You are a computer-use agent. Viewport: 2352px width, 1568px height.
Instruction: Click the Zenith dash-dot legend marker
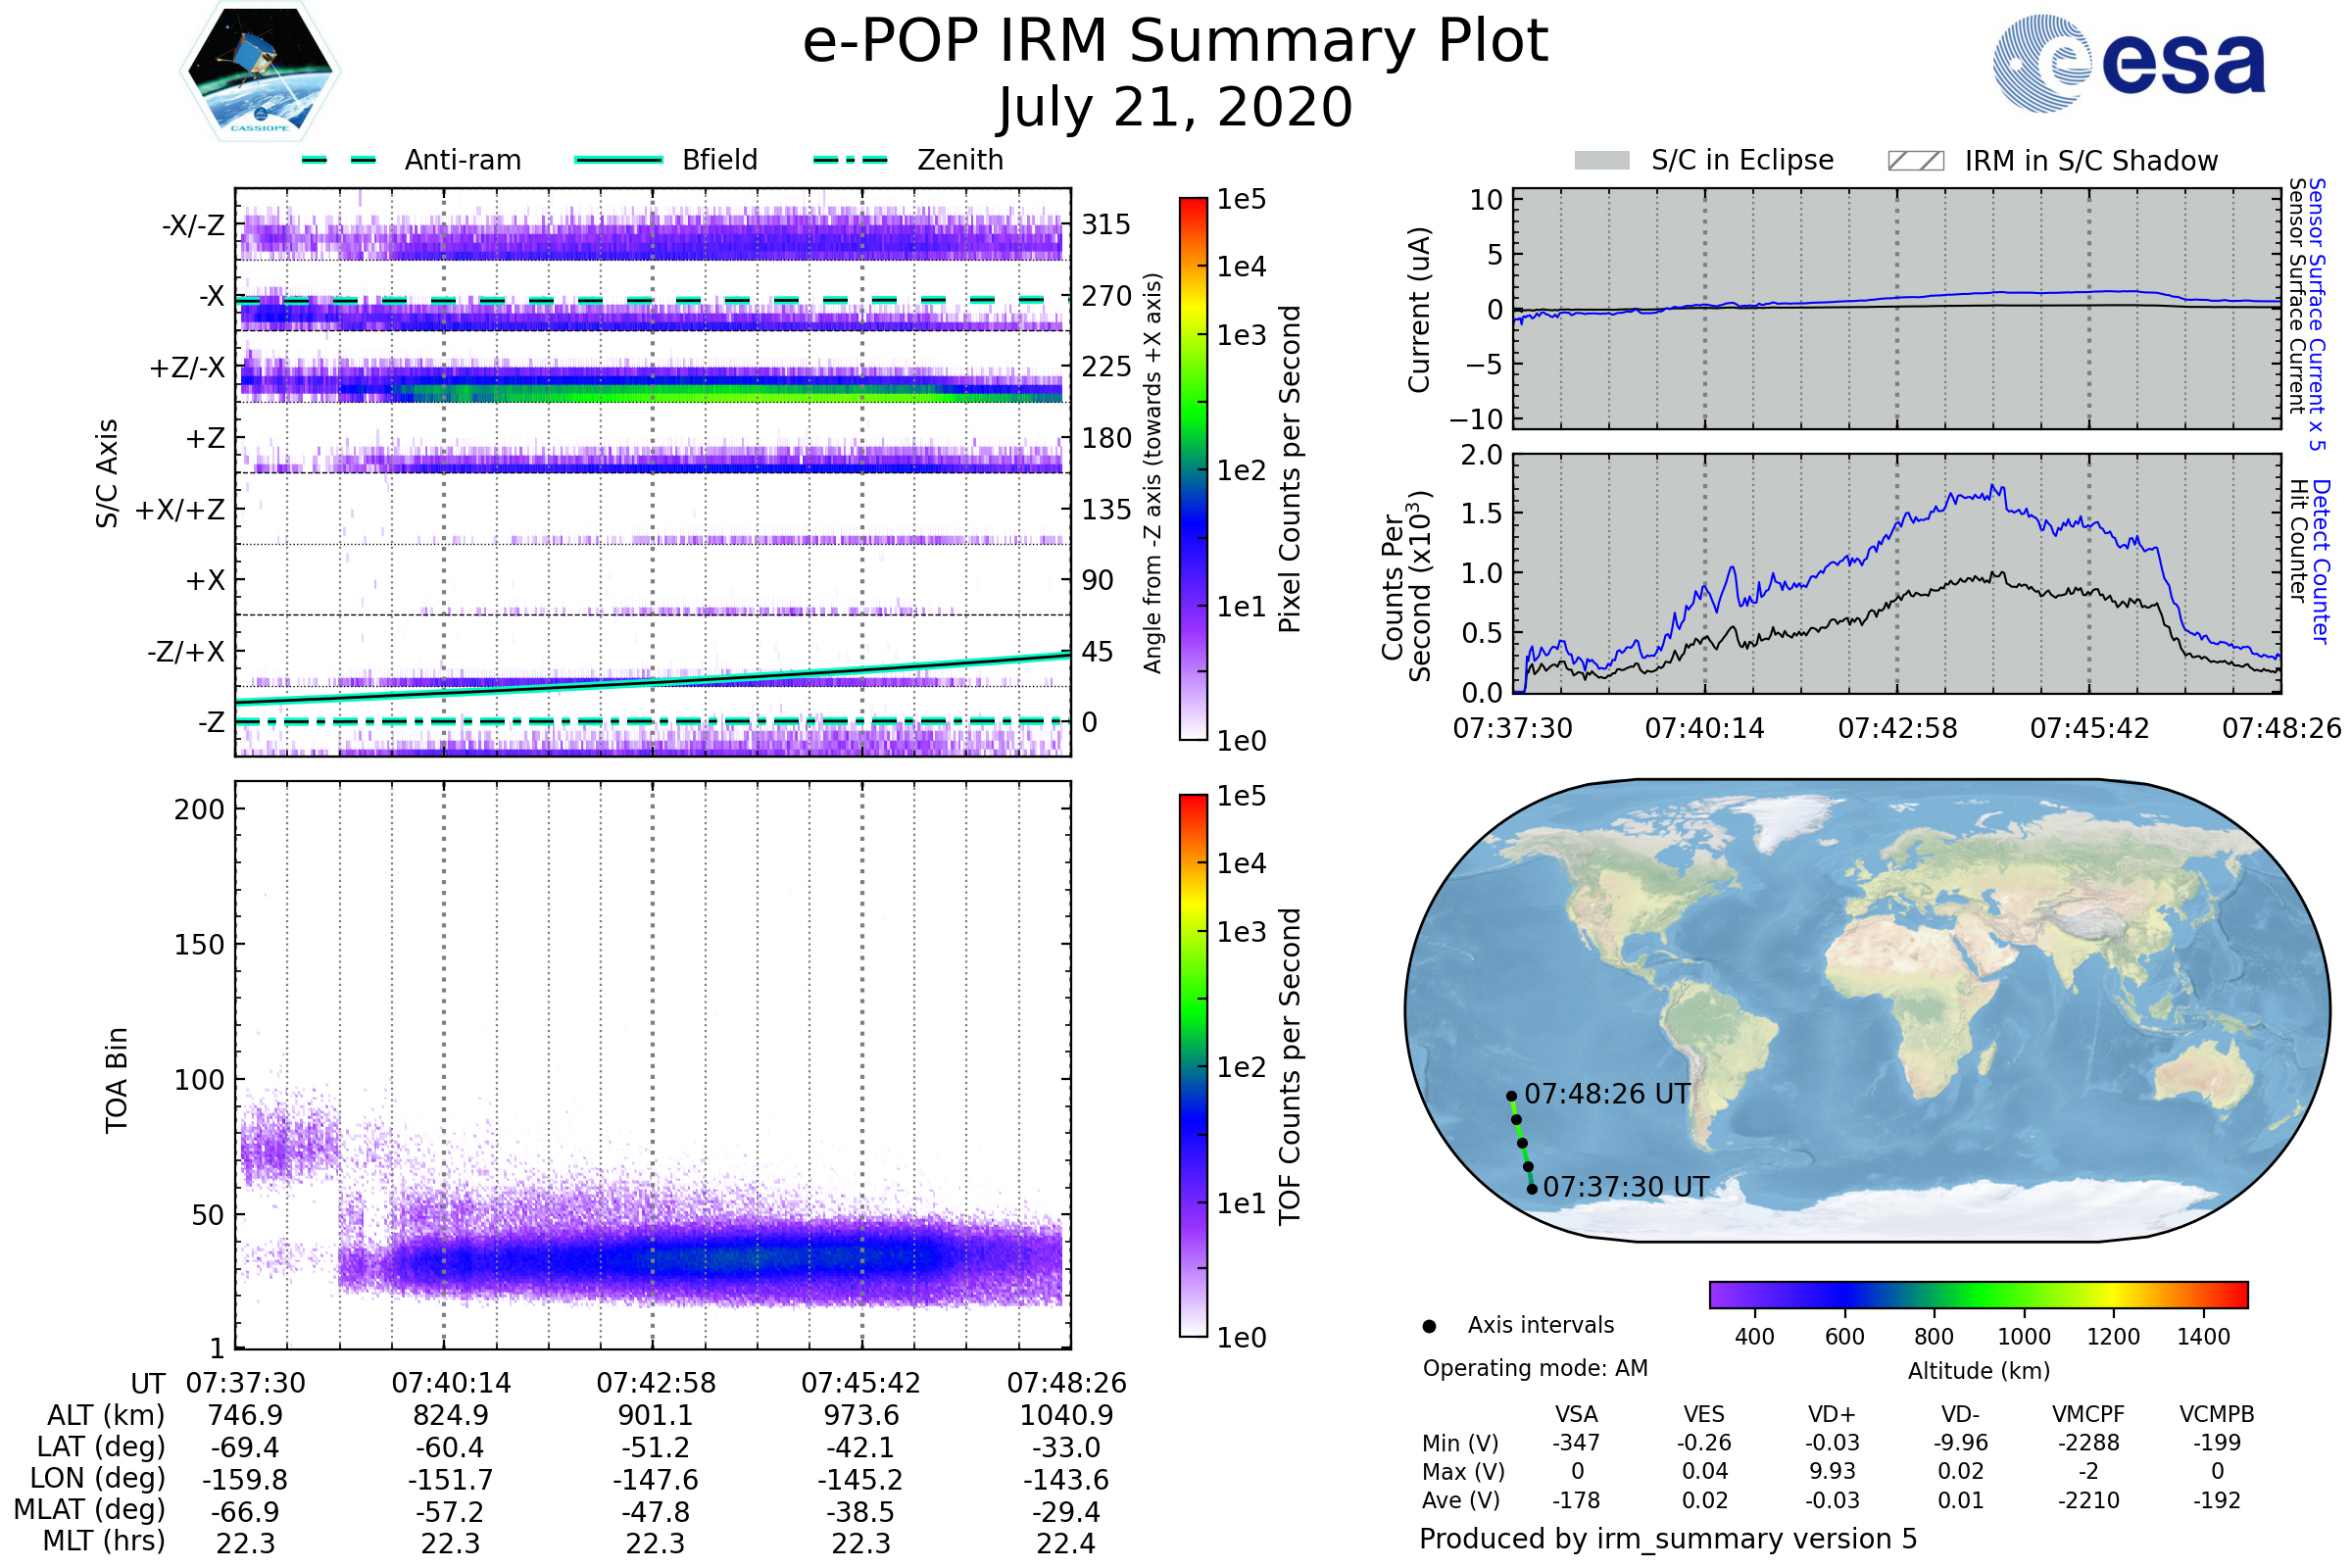click(850, 160)
